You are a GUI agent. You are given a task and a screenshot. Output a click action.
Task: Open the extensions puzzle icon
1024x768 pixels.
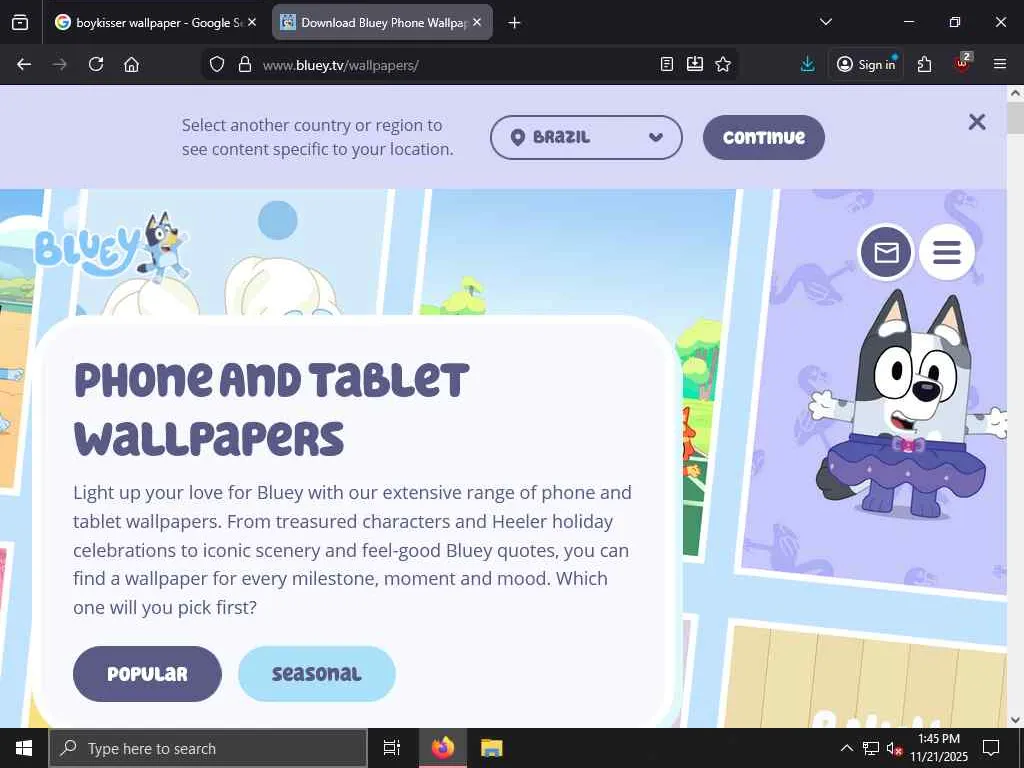924,64
